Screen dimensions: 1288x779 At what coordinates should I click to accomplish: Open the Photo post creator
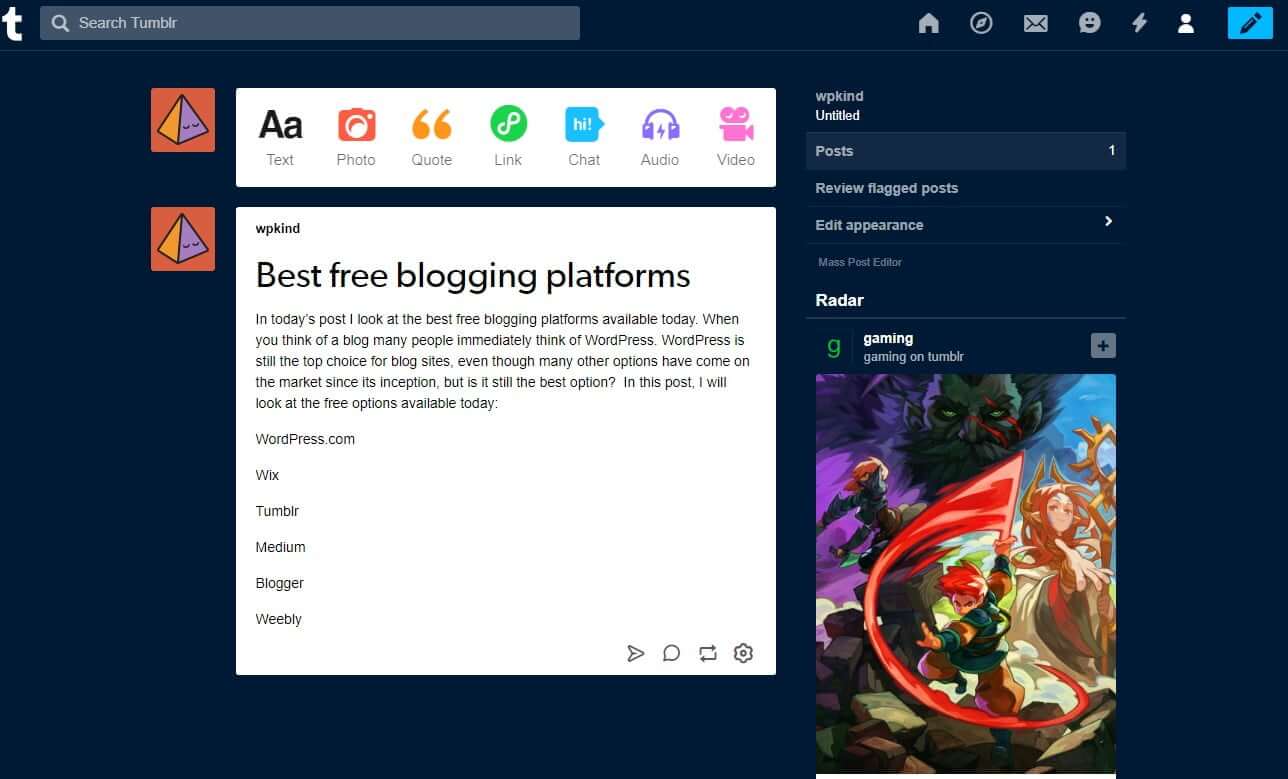tap(356, 135)
